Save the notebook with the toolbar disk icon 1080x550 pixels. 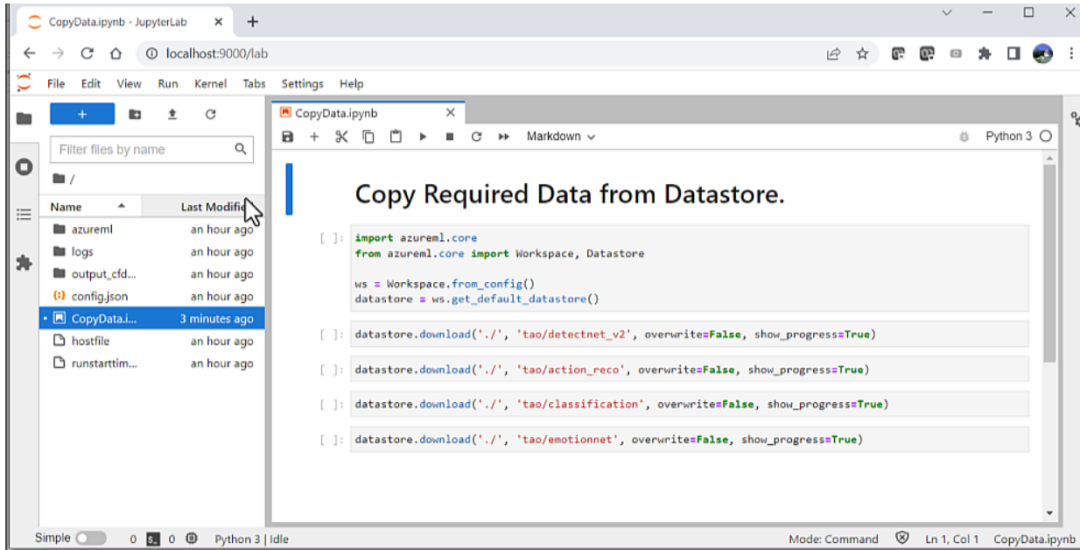[x=288, y=137]
